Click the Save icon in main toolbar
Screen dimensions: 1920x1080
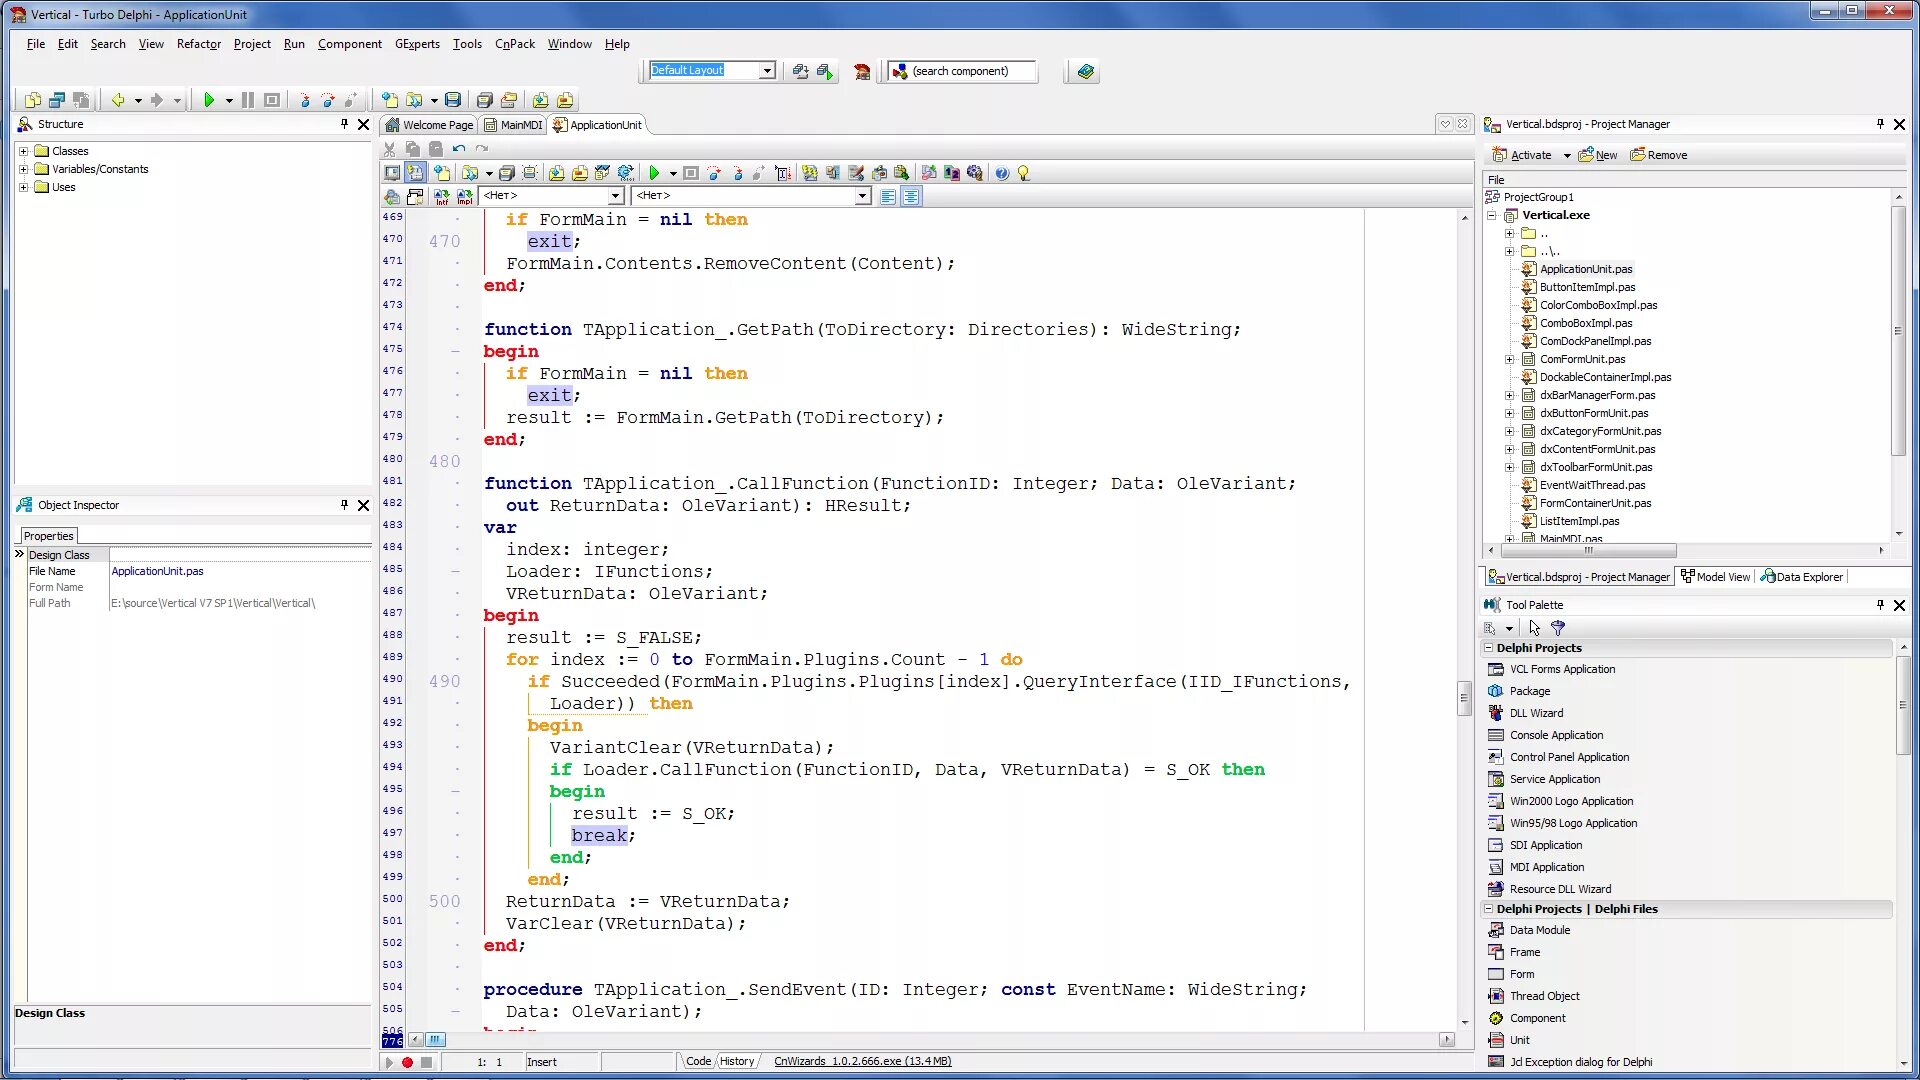point(453,100)
